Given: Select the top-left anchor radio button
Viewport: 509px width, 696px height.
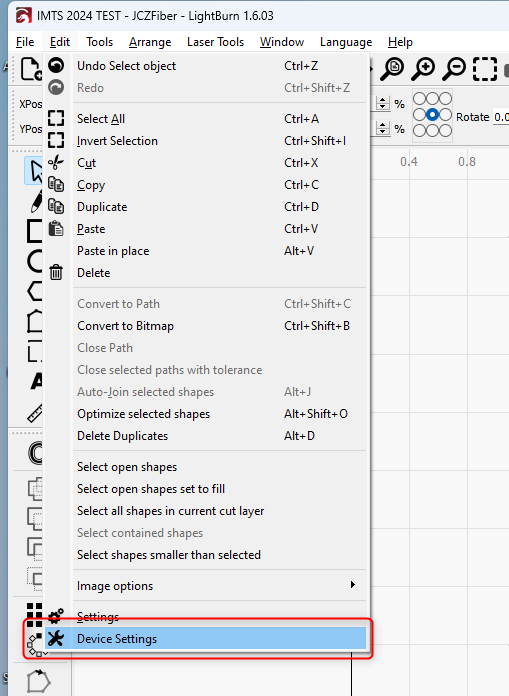Looking at the screenshot, I should [x=419, y=99].
